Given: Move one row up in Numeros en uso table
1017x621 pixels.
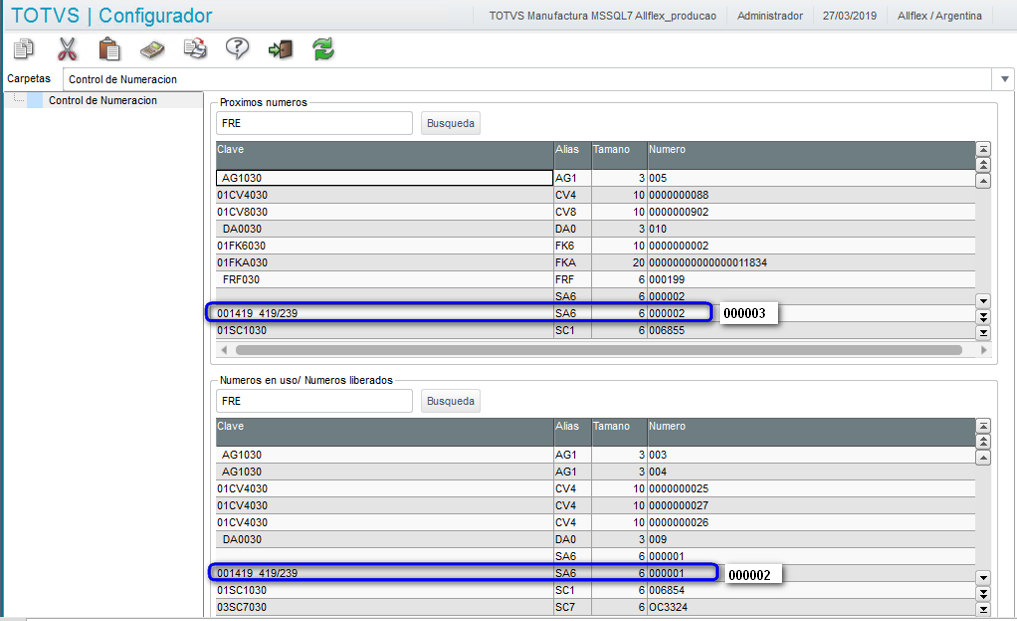Looking at the screenshot, I should point(983,458).
